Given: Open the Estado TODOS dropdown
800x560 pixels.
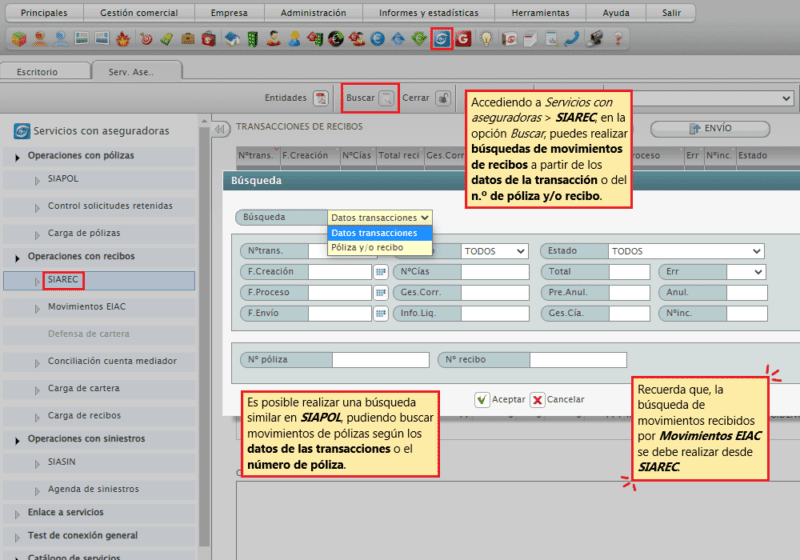Looking at the screenshot, I should pos(686,251).
